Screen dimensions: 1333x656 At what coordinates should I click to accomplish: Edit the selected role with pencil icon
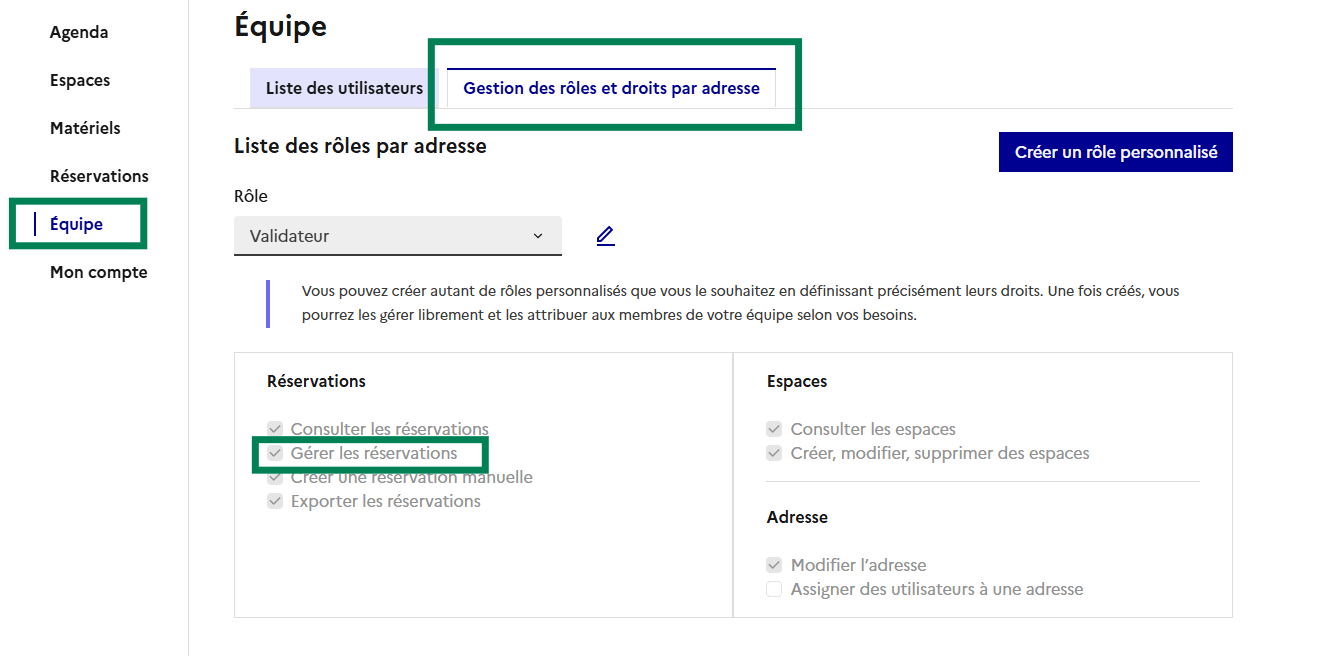pyautogui.click(x=605, y=236)
